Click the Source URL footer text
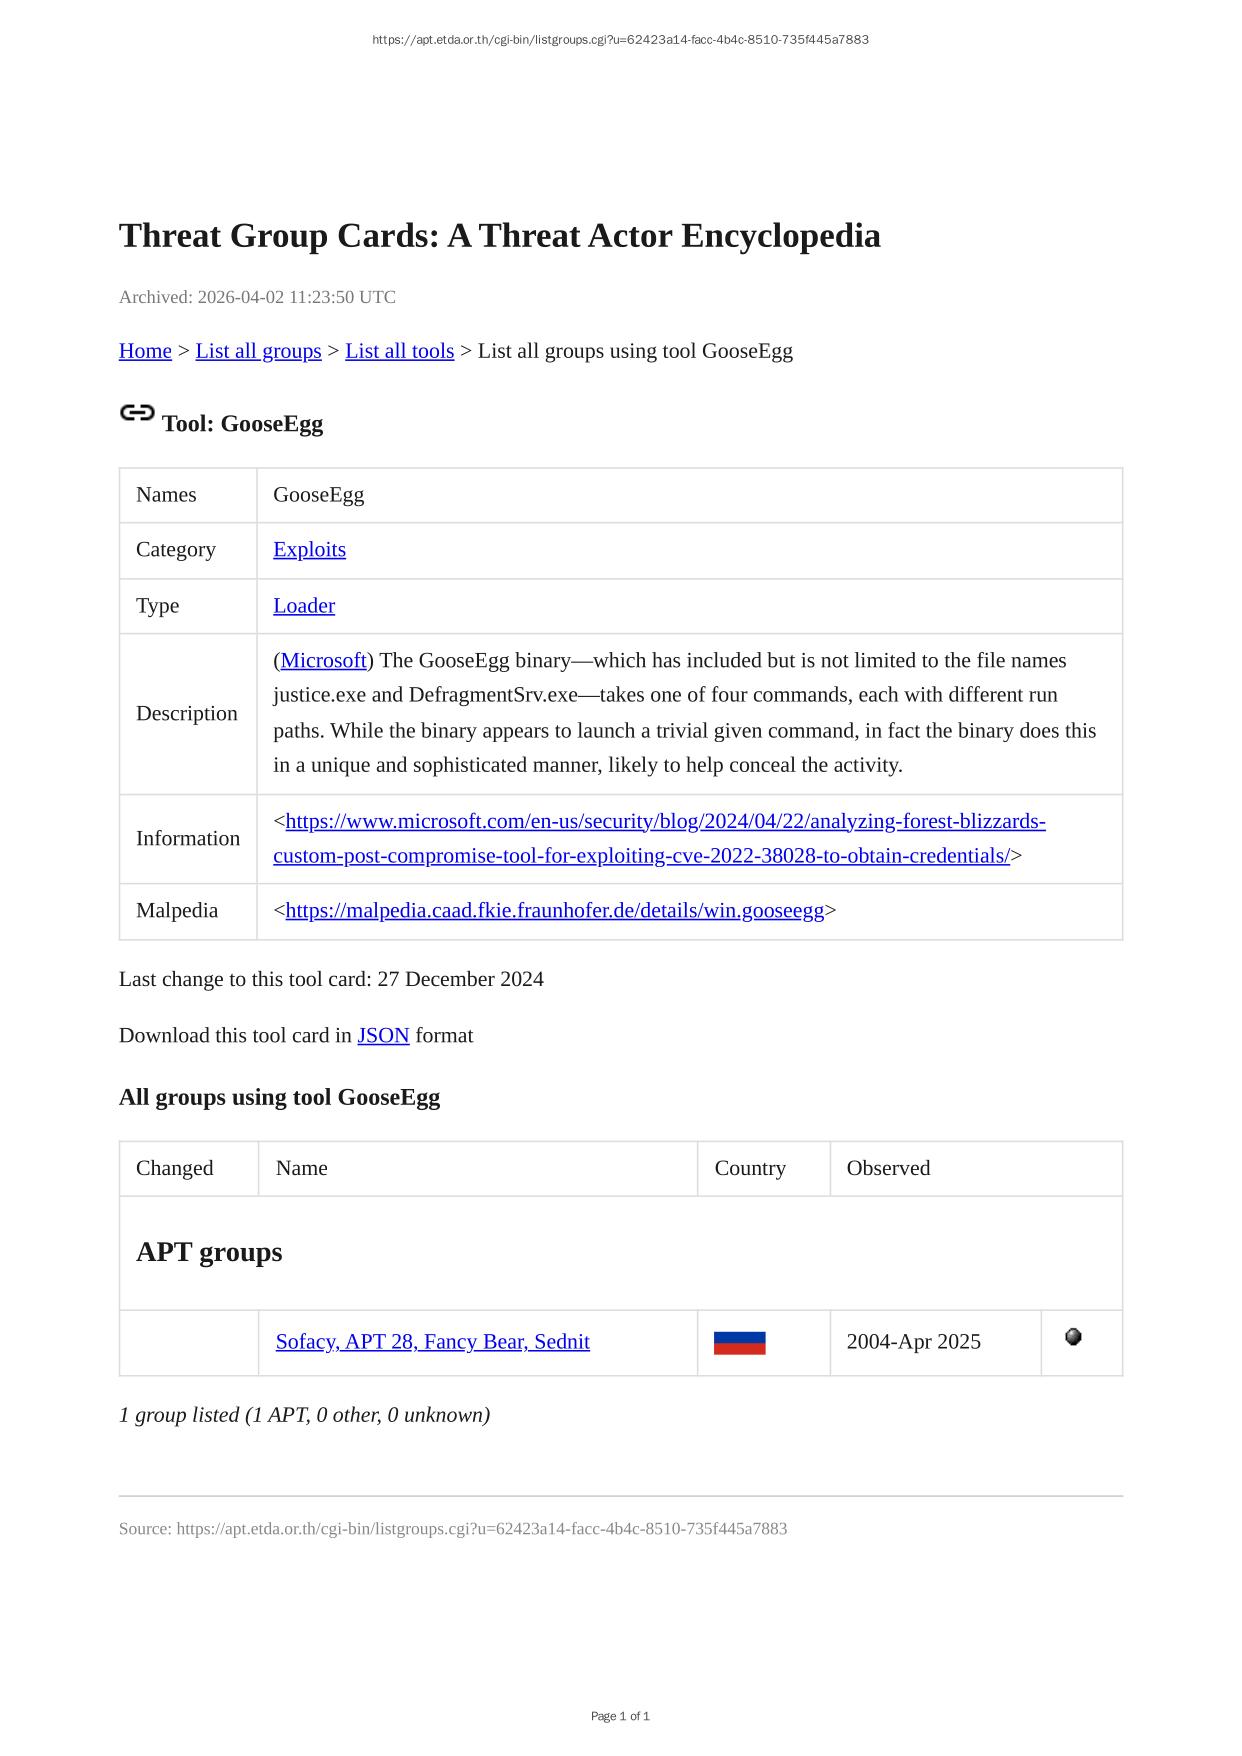This screenshot has width=1242, height=1756. point(453,1529)
